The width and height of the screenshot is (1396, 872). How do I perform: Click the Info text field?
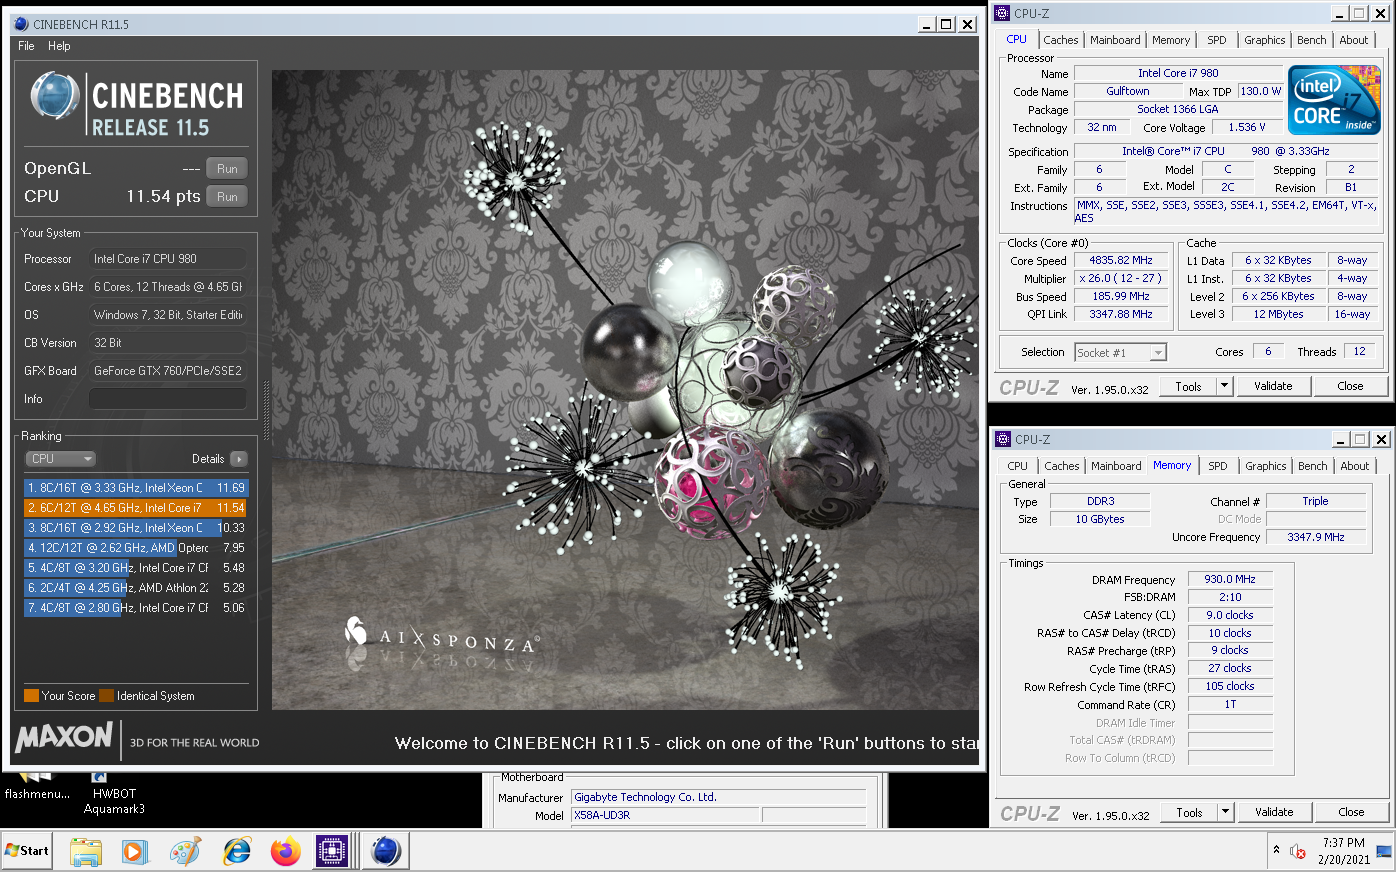click(167, 399)
